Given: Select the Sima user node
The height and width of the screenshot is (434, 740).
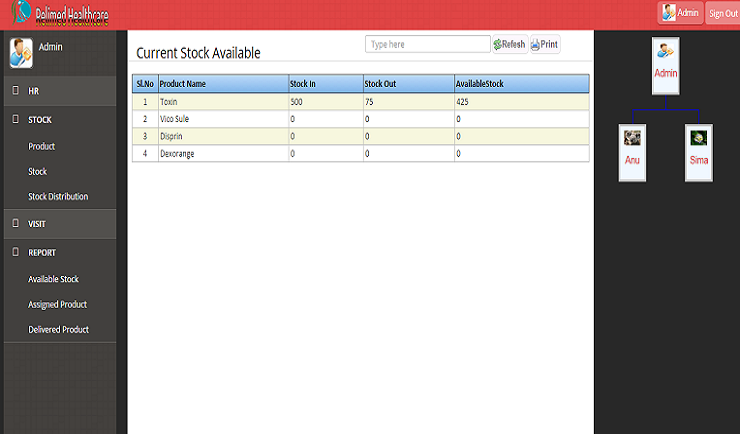Looking at the screenshot, I should pyautogui.click(x=698, y=152).
